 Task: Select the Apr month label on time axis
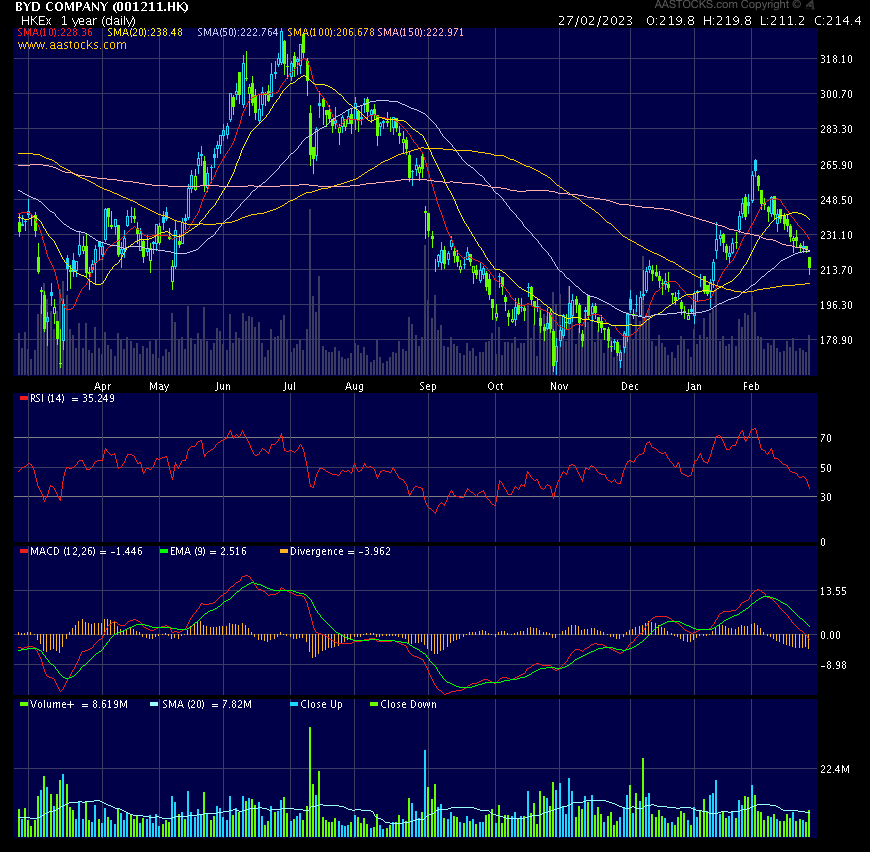click(x=103, y=387)
